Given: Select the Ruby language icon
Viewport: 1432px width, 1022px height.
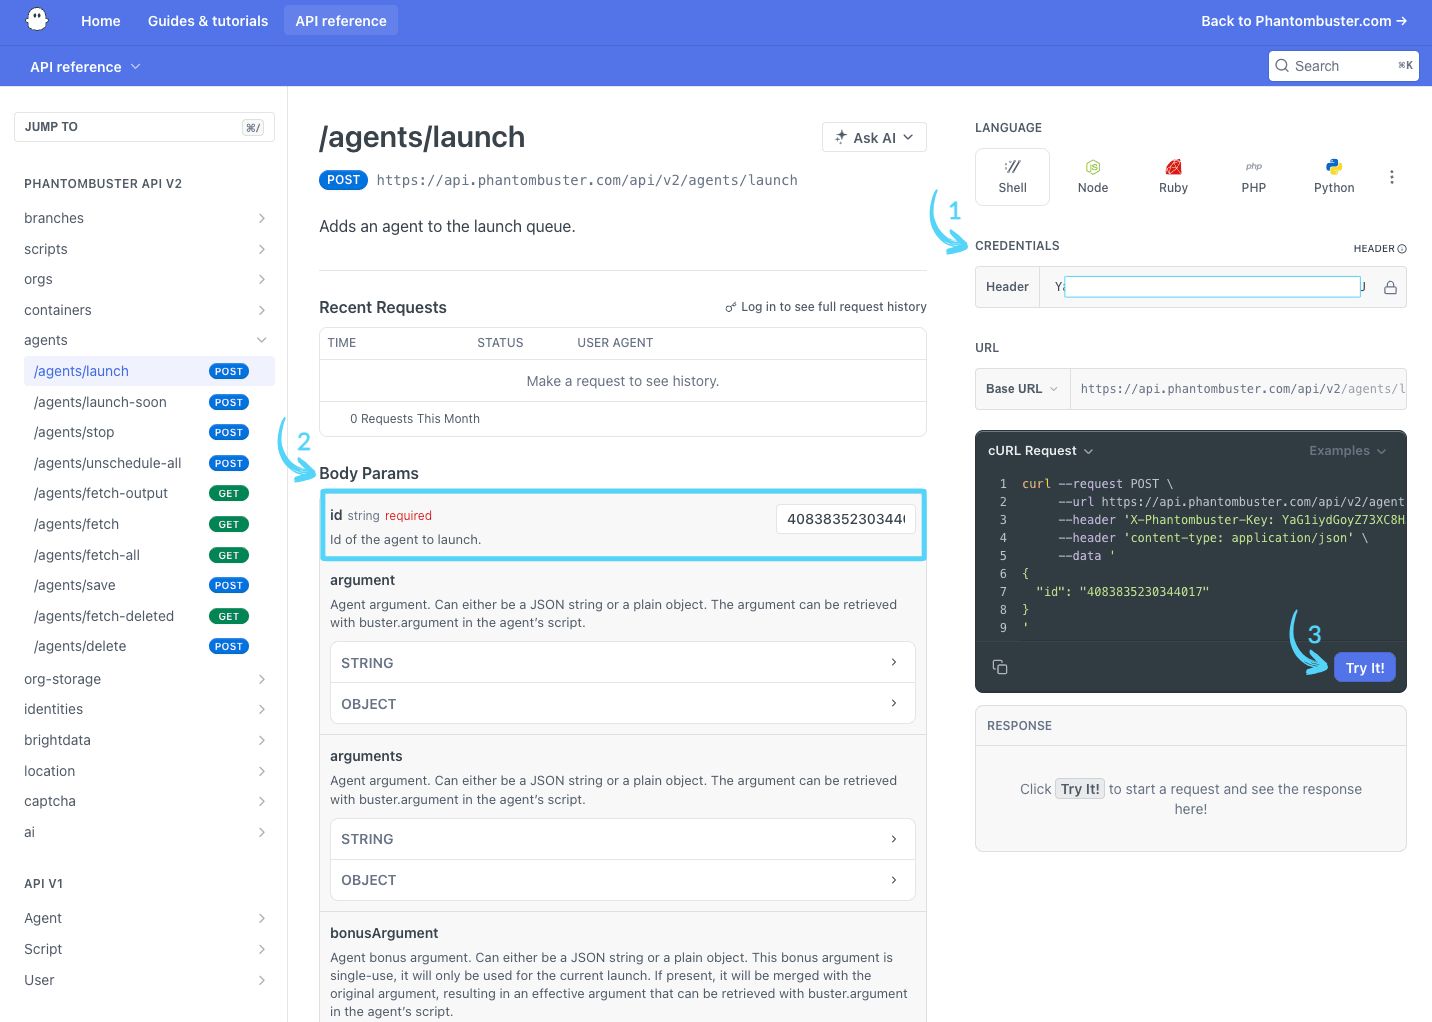Looking at the screenshot, I should point(1172,176).
